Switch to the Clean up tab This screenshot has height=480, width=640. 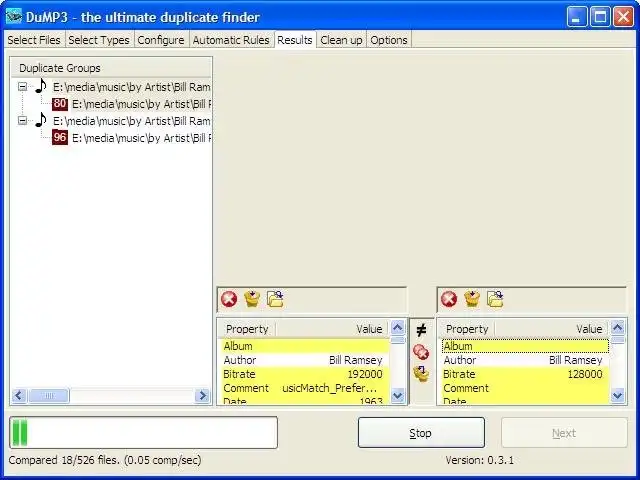click(x=341, y=40)
